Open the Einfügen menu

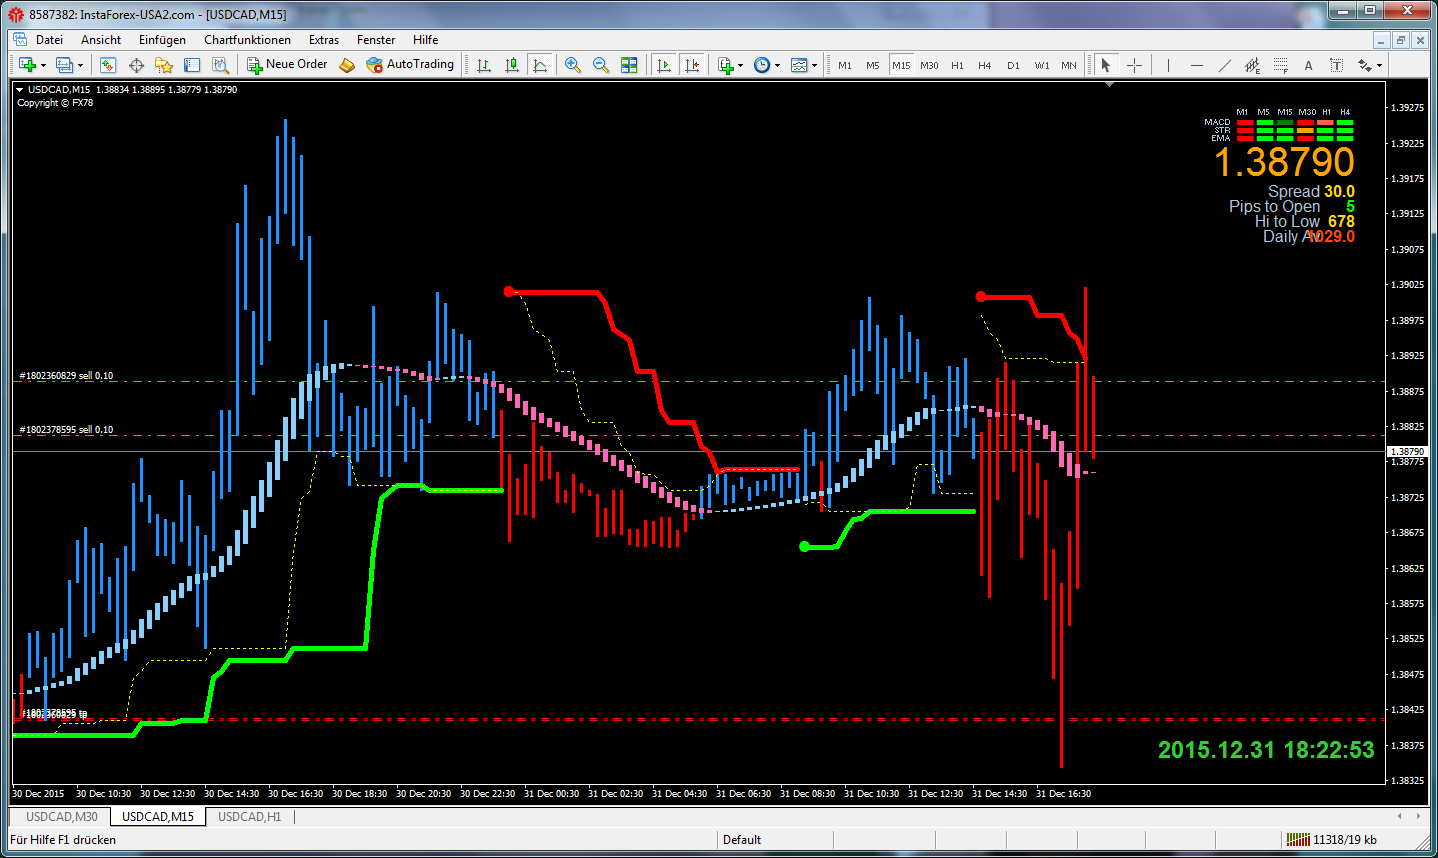(162, 40)
